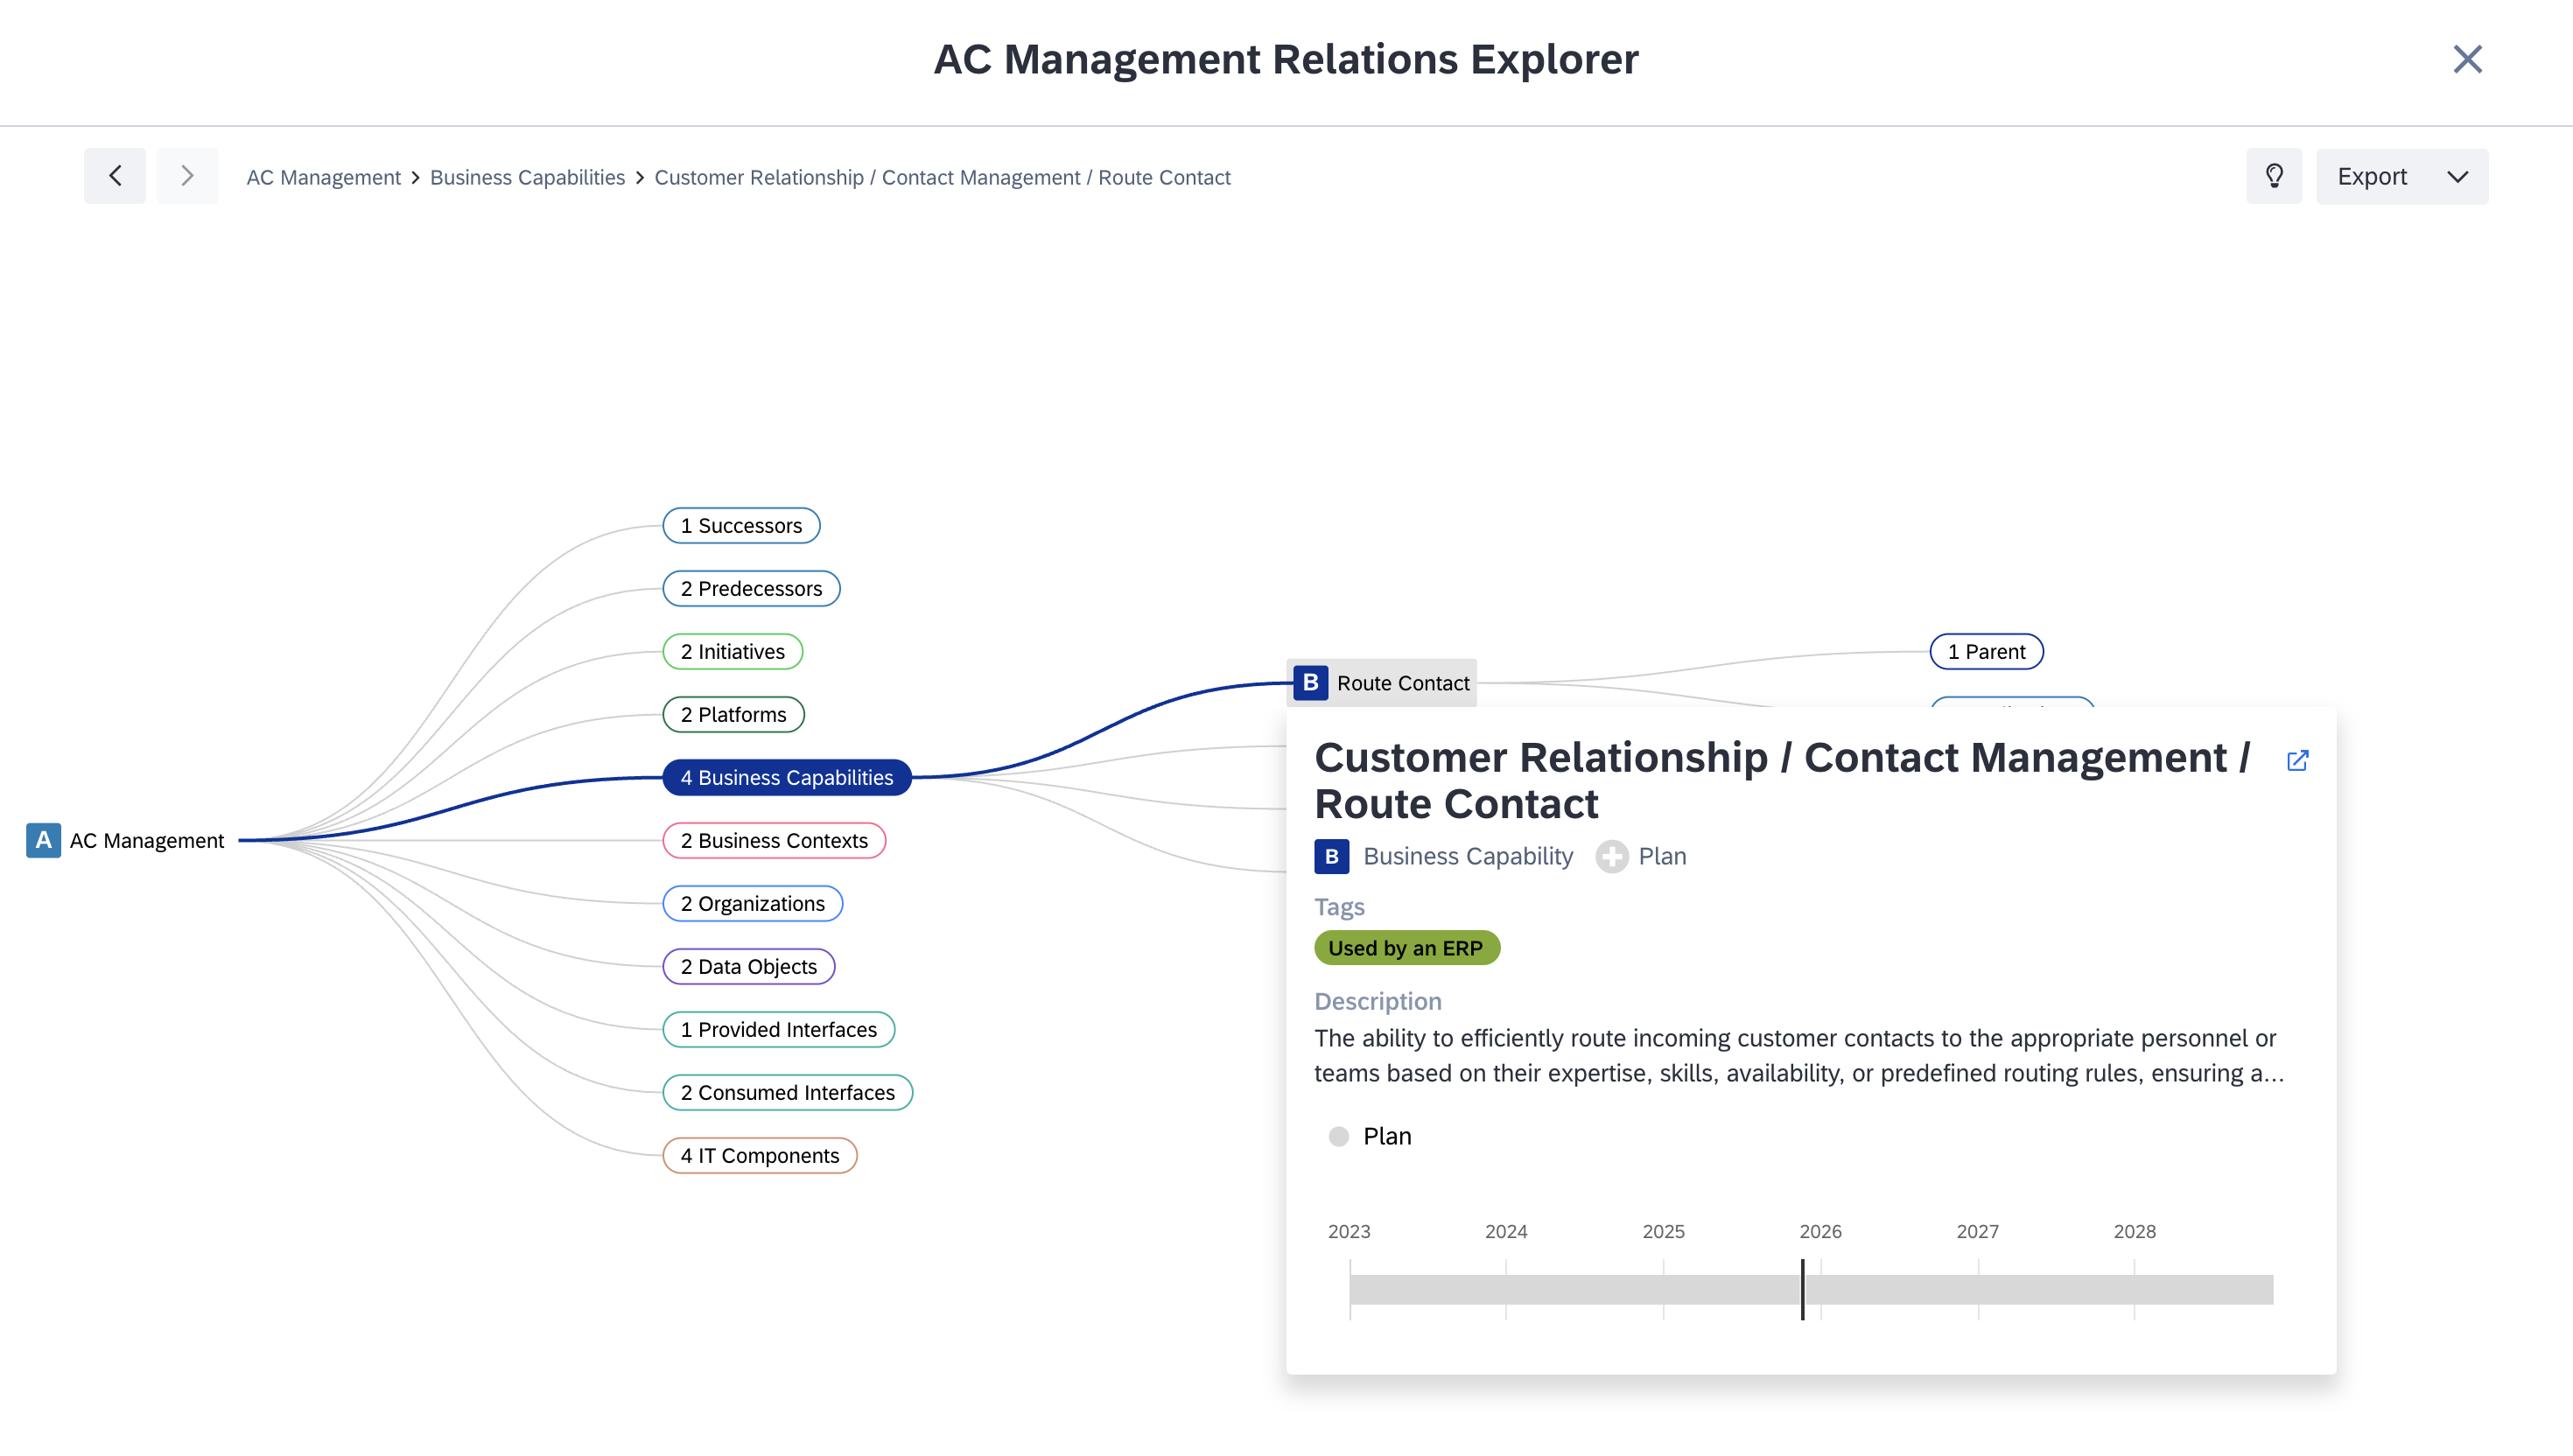
Task: Select the 2 Consumed Interfaces node
Action: tap(787, 1092)
